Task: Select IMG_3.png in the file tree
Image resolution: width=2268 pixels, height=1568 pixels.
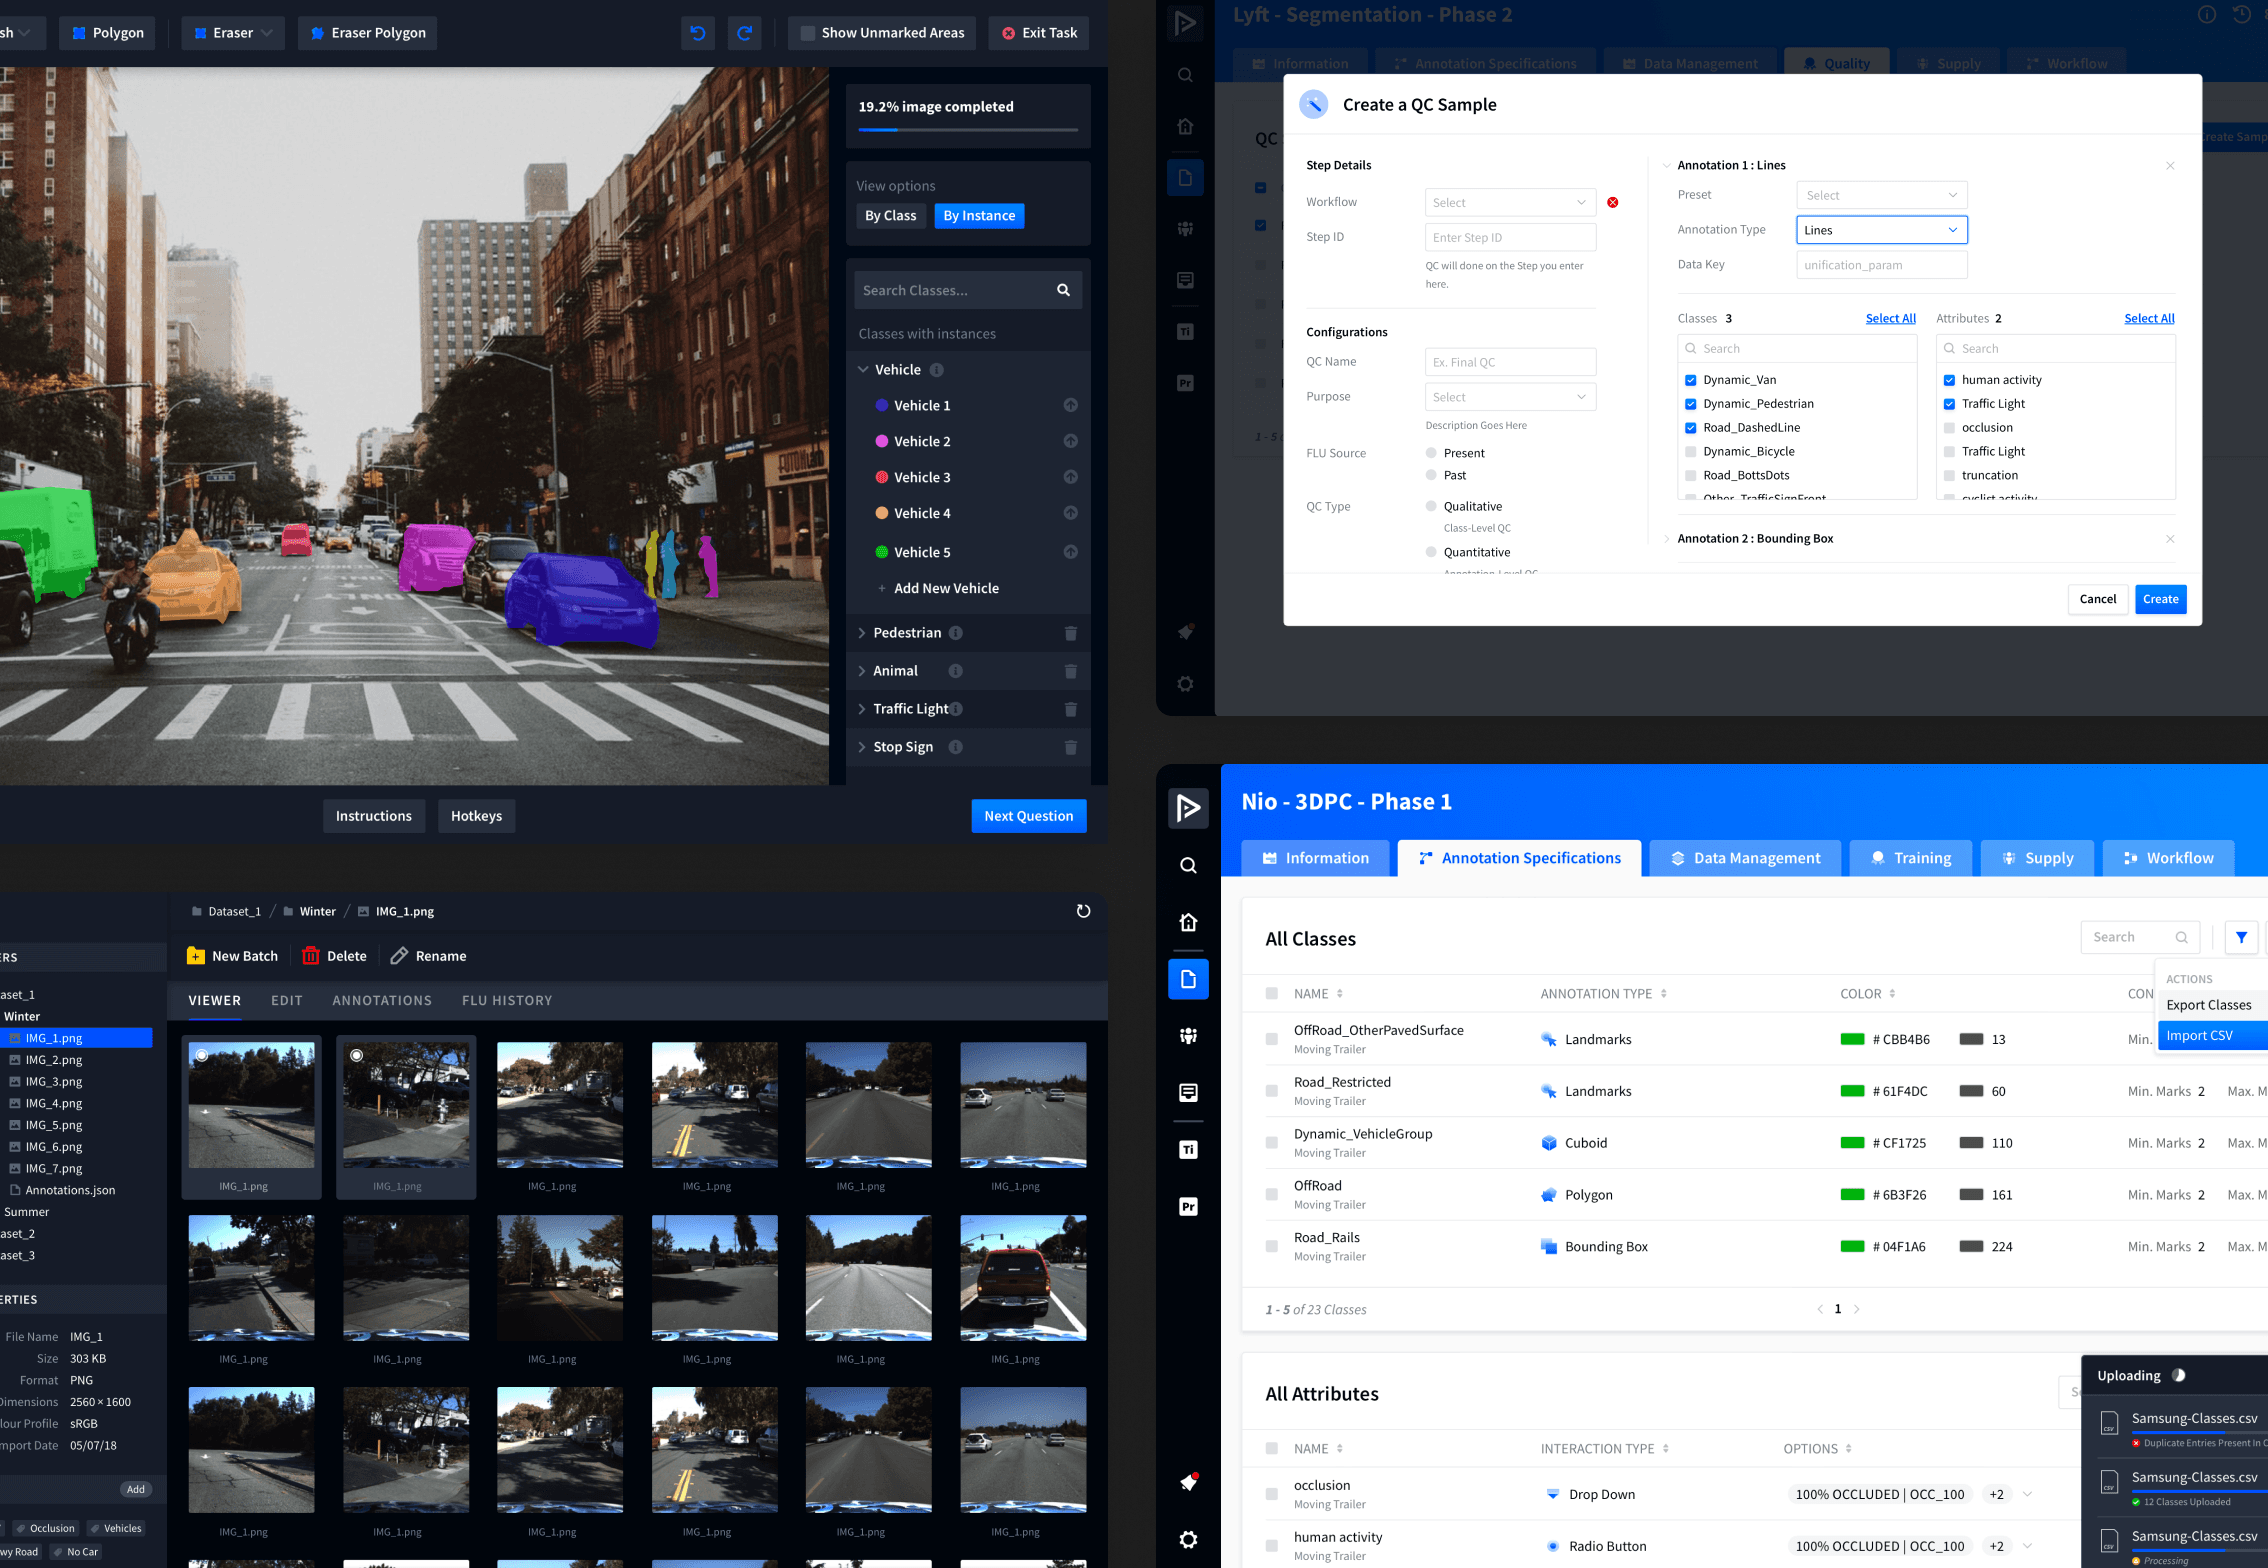Action: click(x=54, y=1082)
